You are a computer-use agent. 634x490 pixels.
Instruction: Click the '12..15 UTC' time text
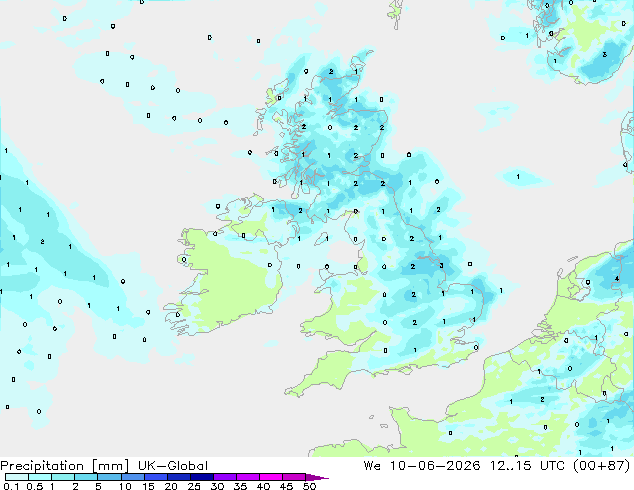528,466
